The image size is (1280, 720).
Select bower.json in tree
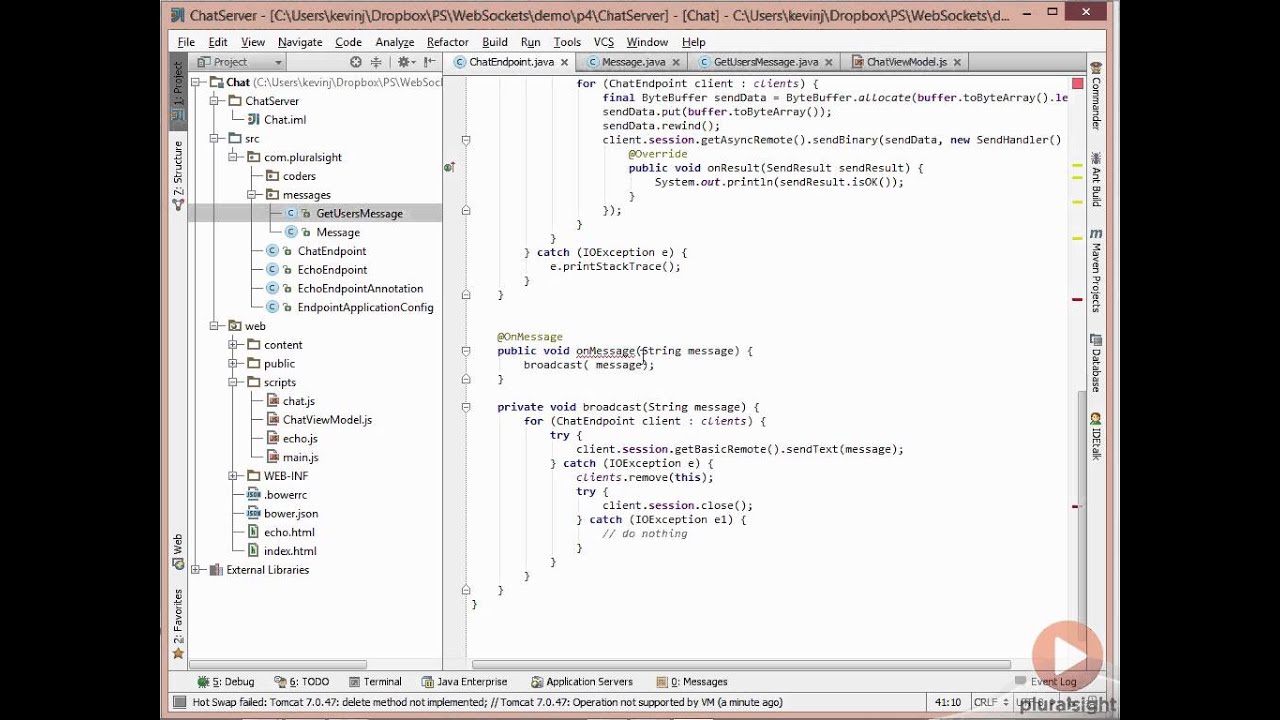pyautogui.click(x=291, y=514)
